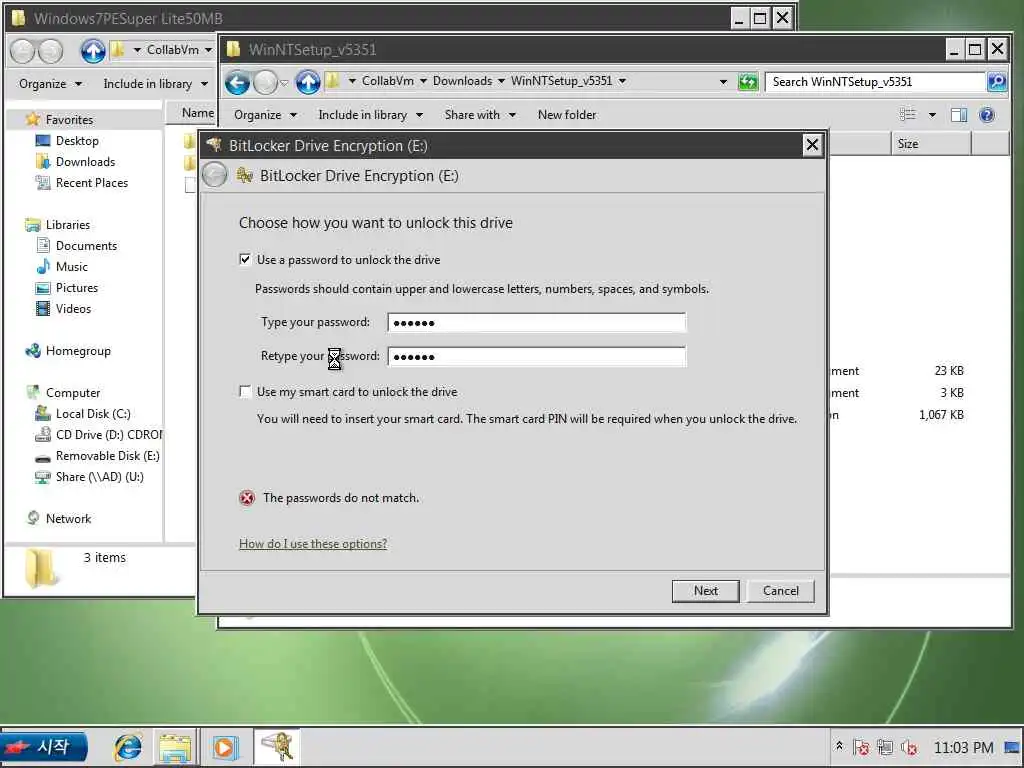This screenshot has height=768, width=1024.
Task: Toggle the preview pane icon
Action: point(959,115)
